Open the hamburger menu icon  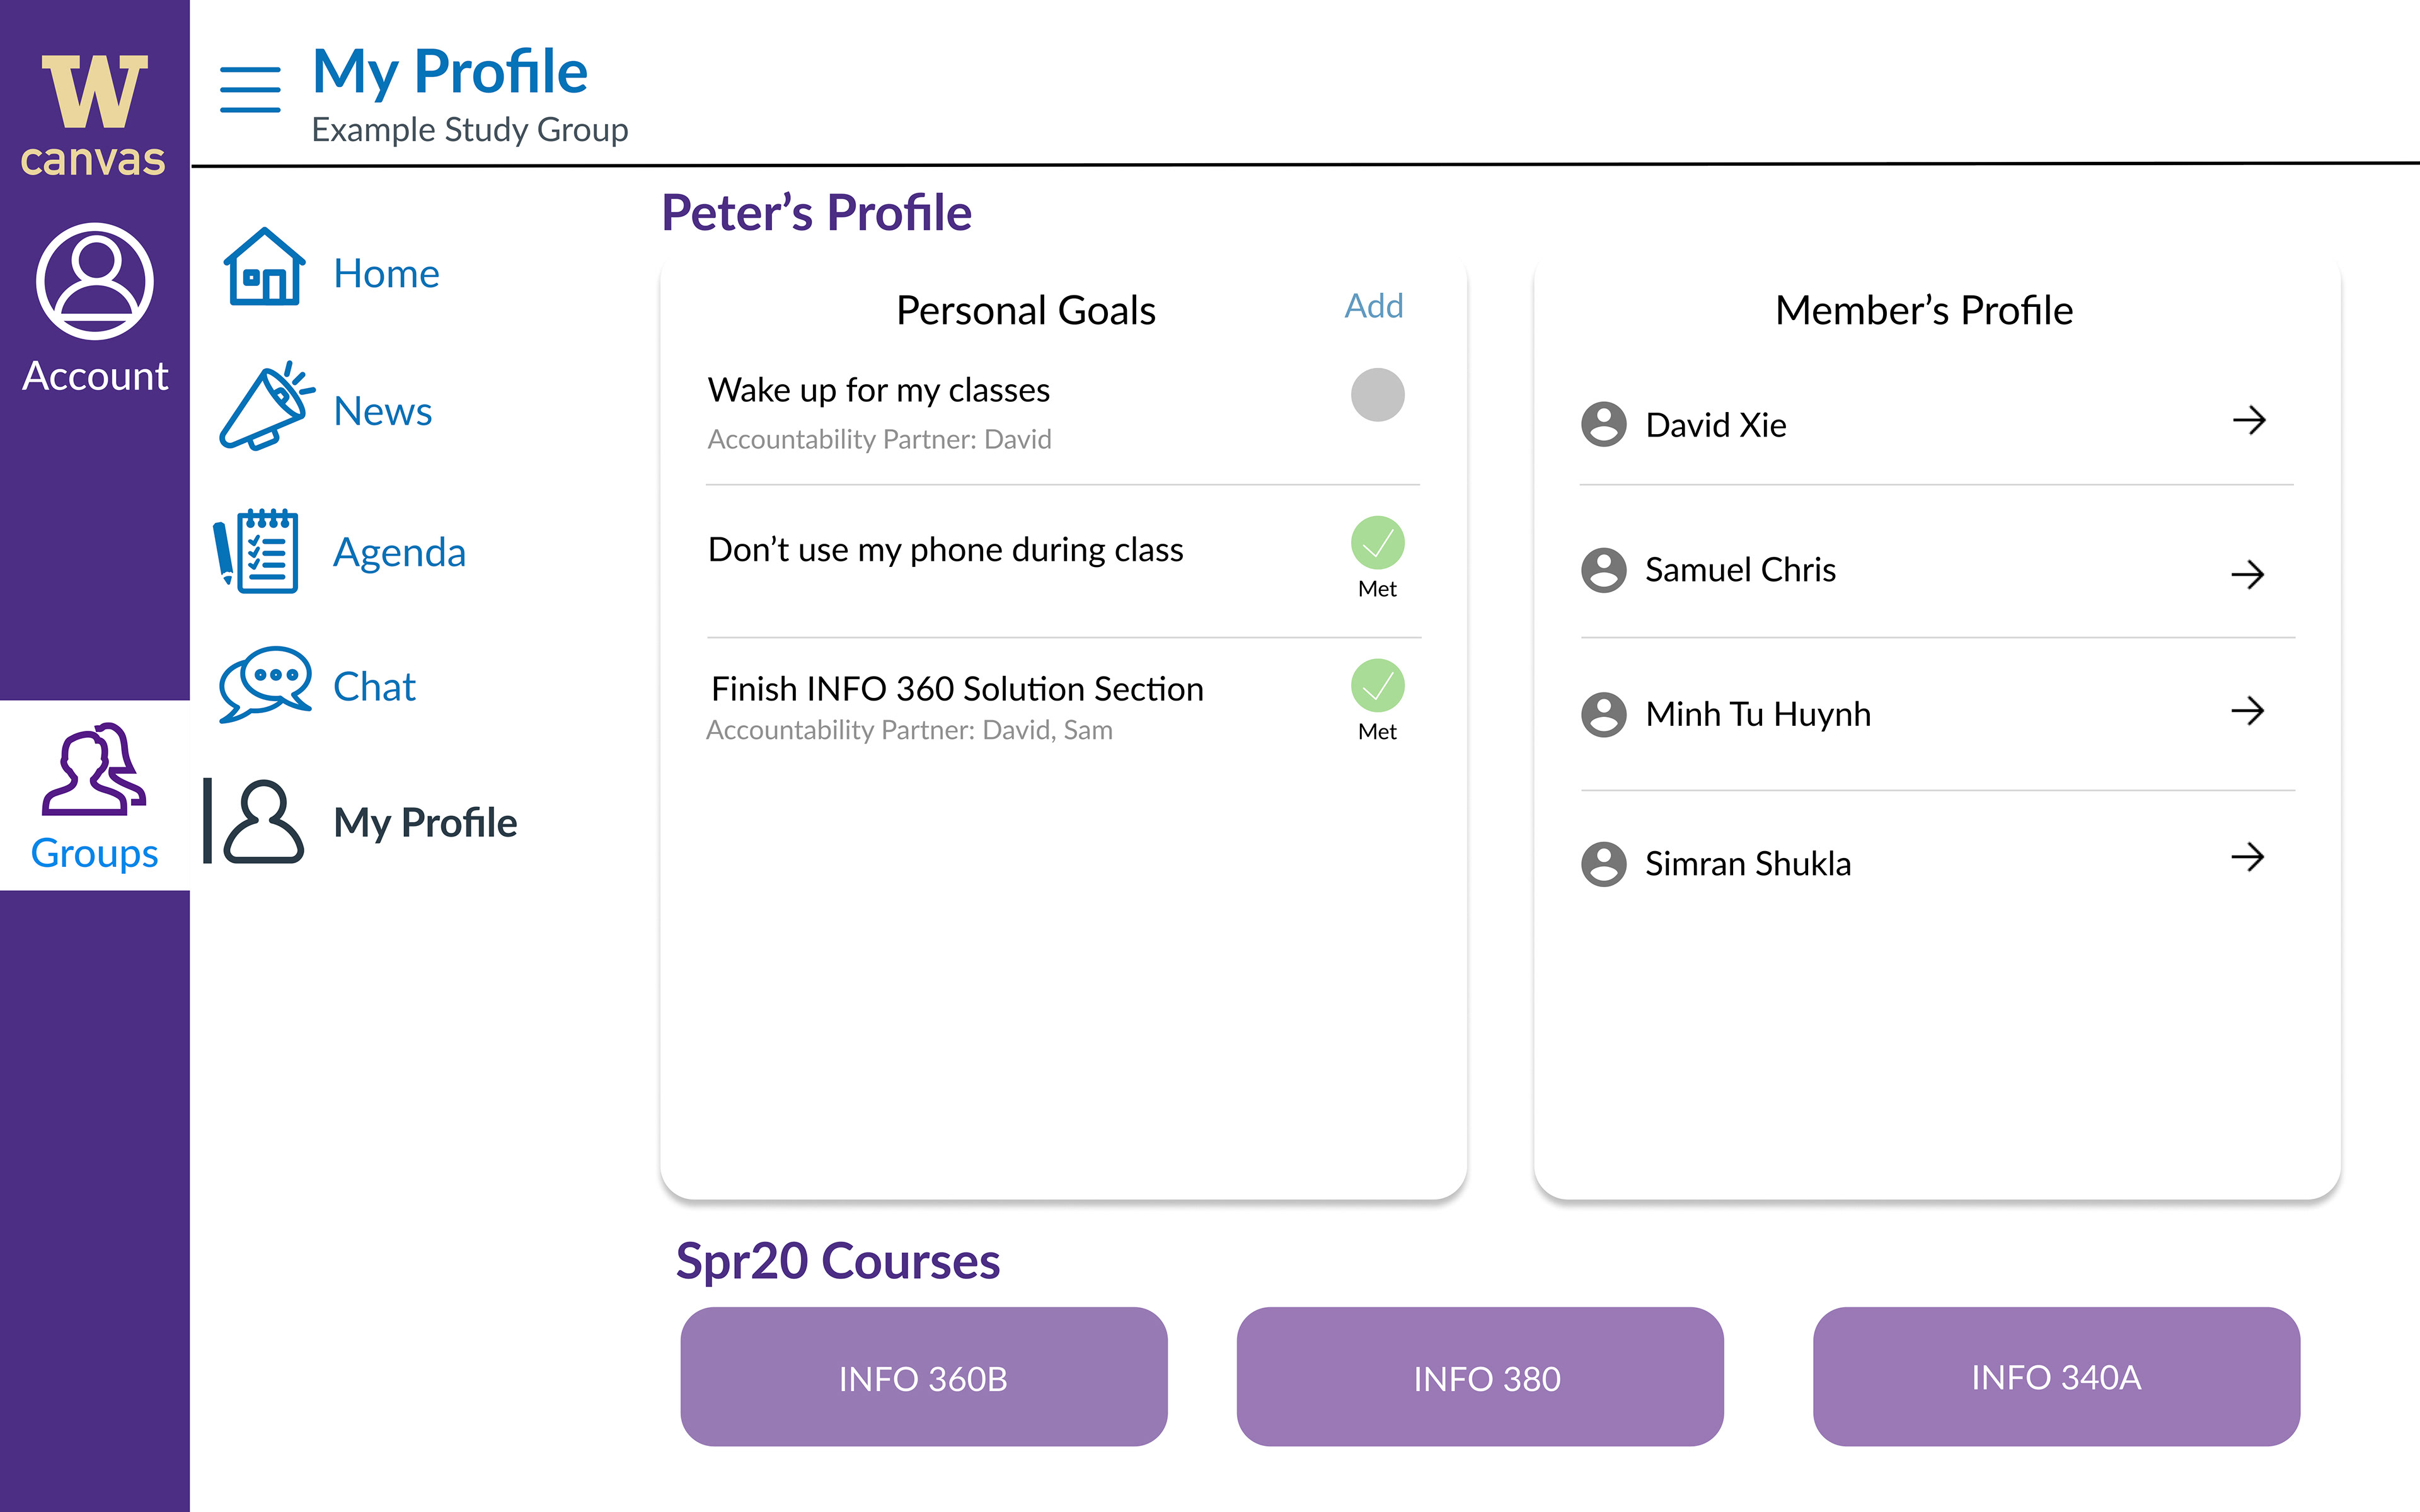(250, 90)
